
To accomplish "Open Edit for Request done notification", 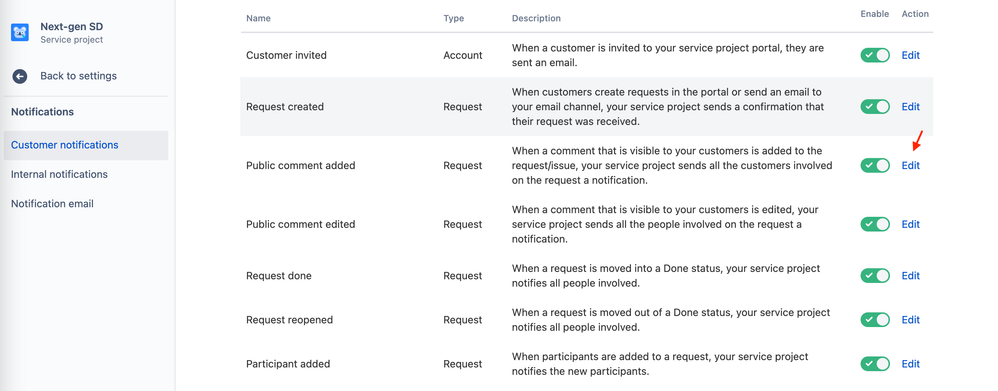I will pyautogui.click(x=910, y=276).
